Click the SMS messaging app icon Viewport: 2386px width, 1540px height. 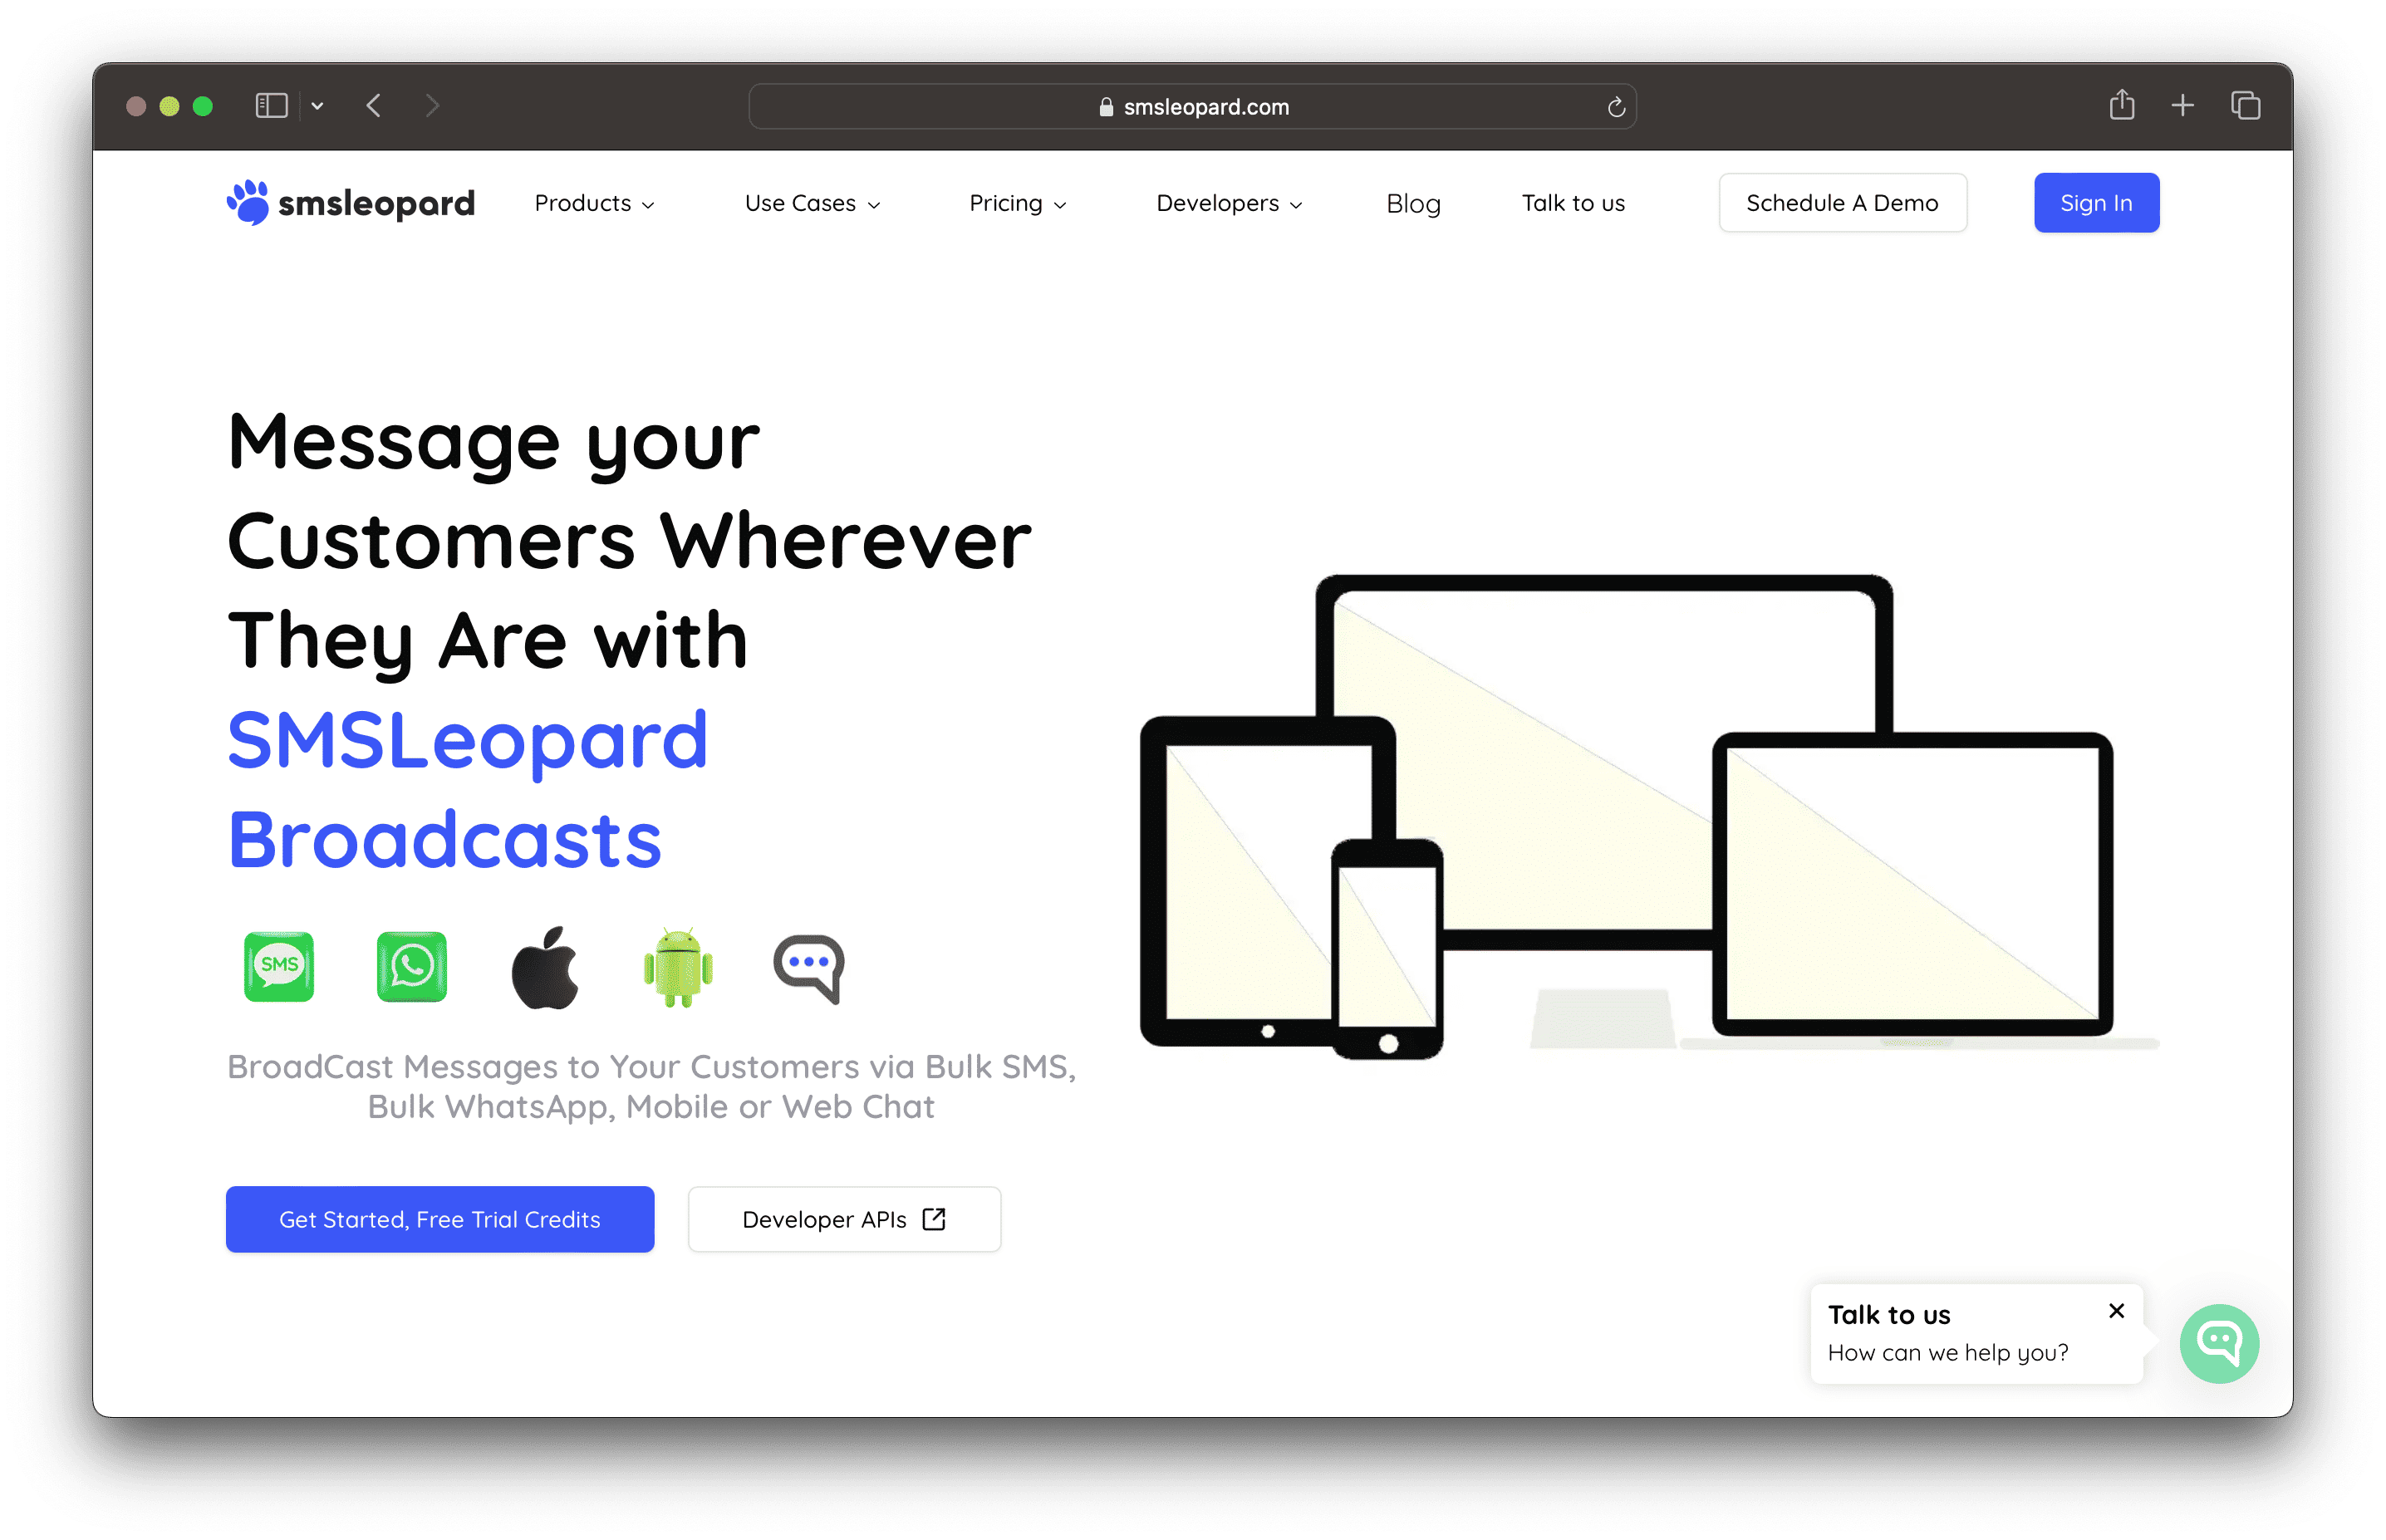pos(279,966)
